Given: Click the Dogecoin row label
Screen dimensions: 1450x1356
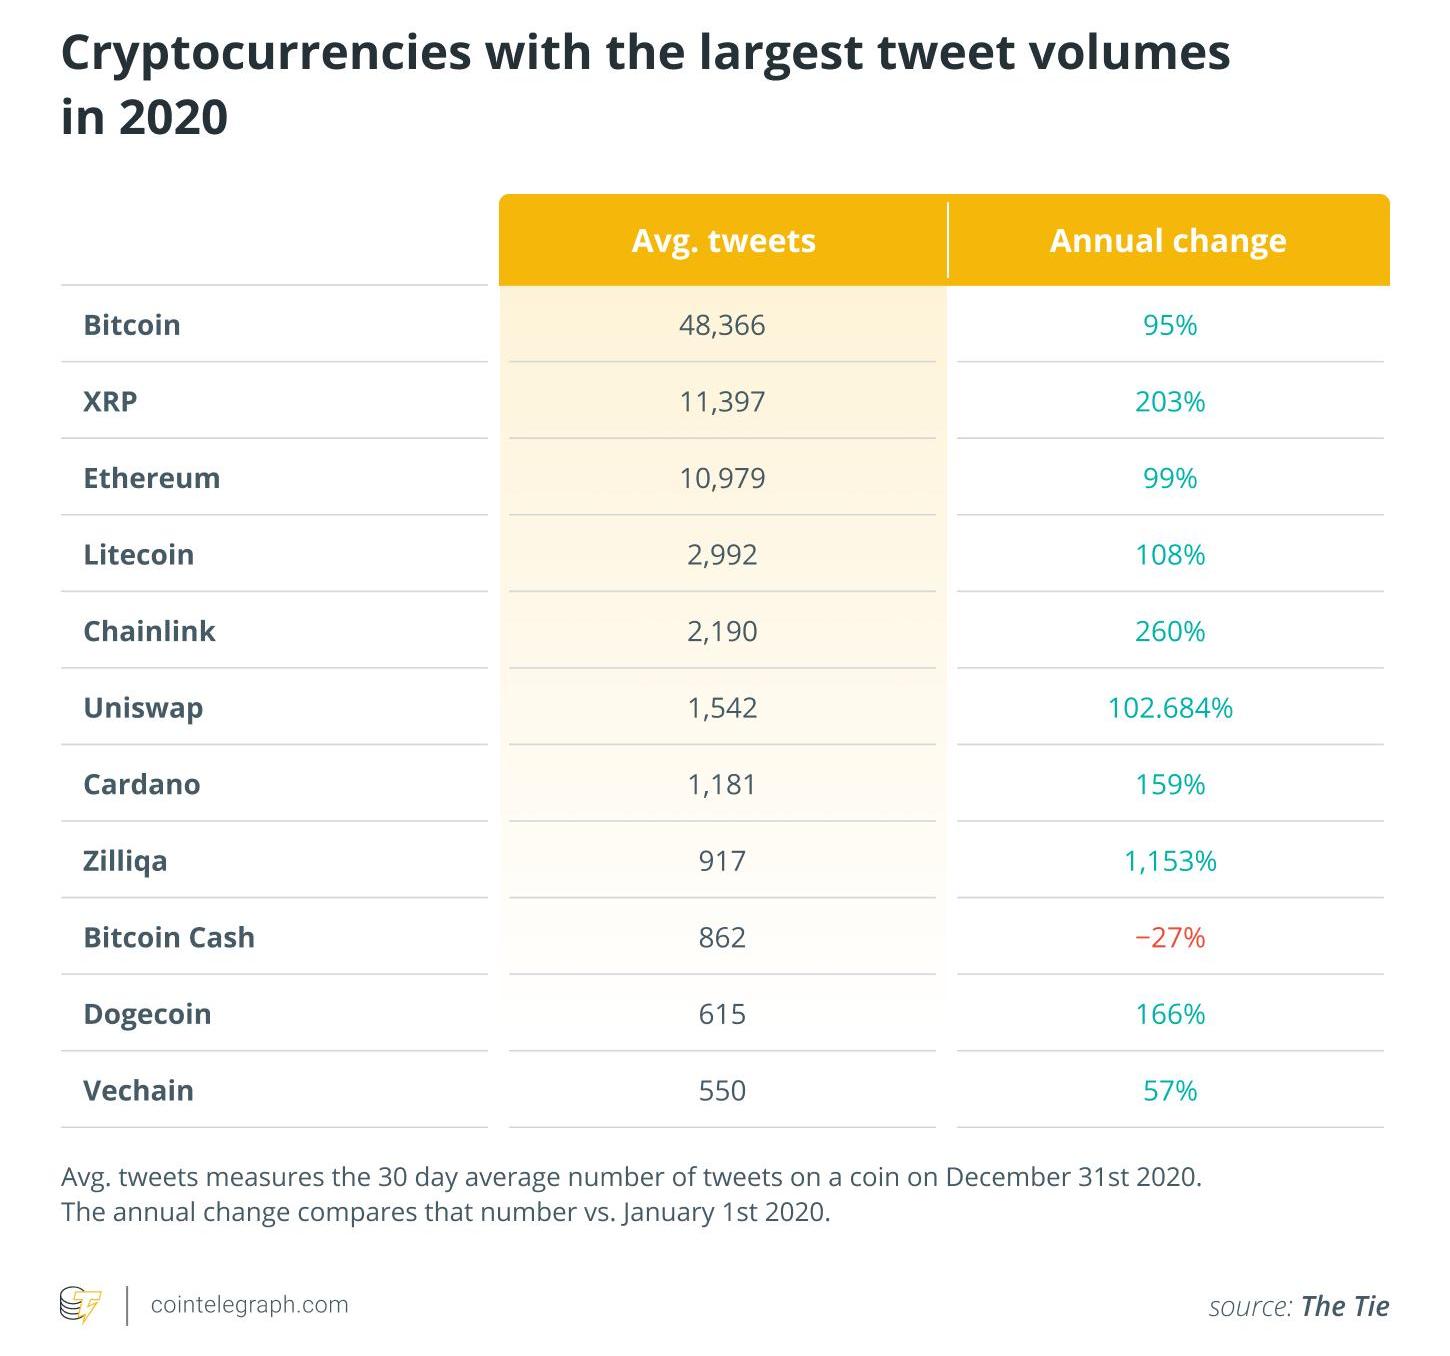Looking at the screenshot, I should point(147,1014).
